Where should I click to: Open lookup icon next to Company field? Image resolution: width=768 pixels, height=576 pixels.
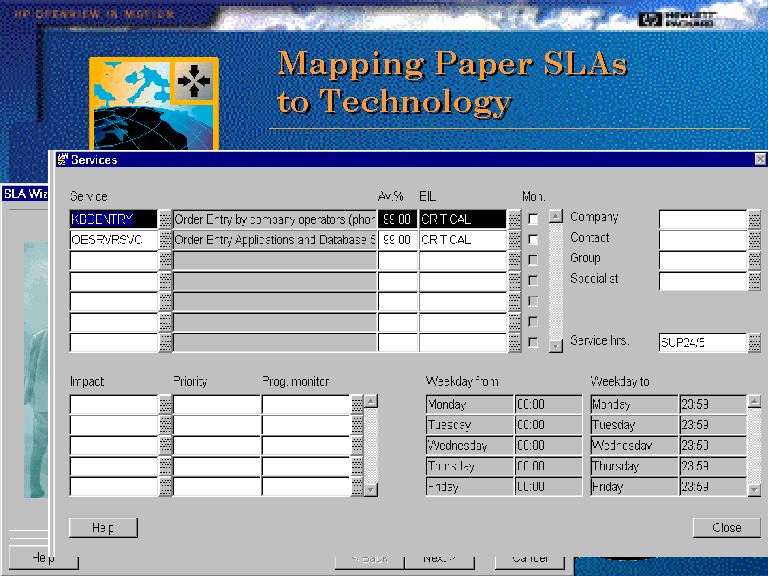(754, 219)
